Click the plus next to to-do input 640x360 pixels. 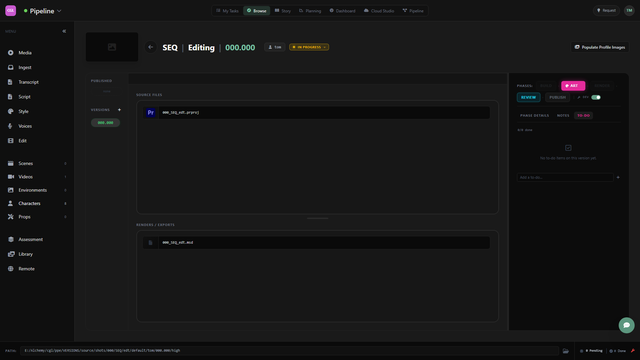pos(618,178)
